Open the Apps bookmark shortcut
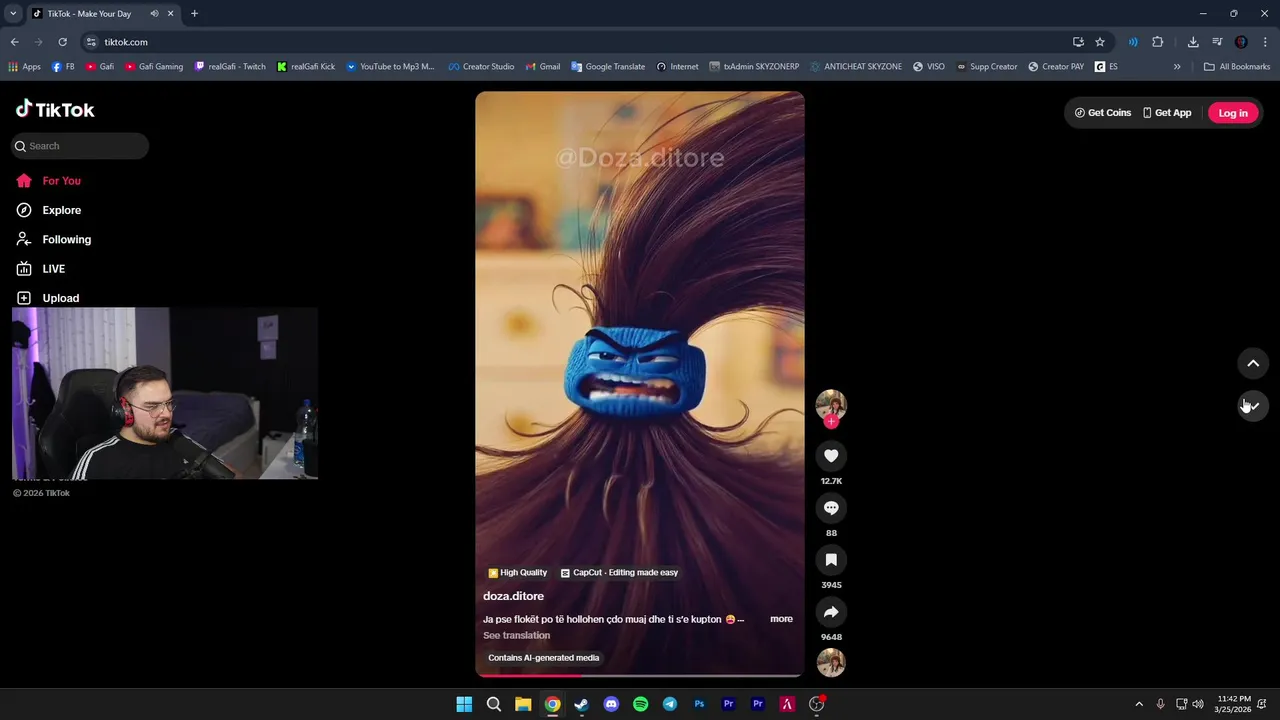1280x720 pixels. pyautogui.click(x=24, y=67)
